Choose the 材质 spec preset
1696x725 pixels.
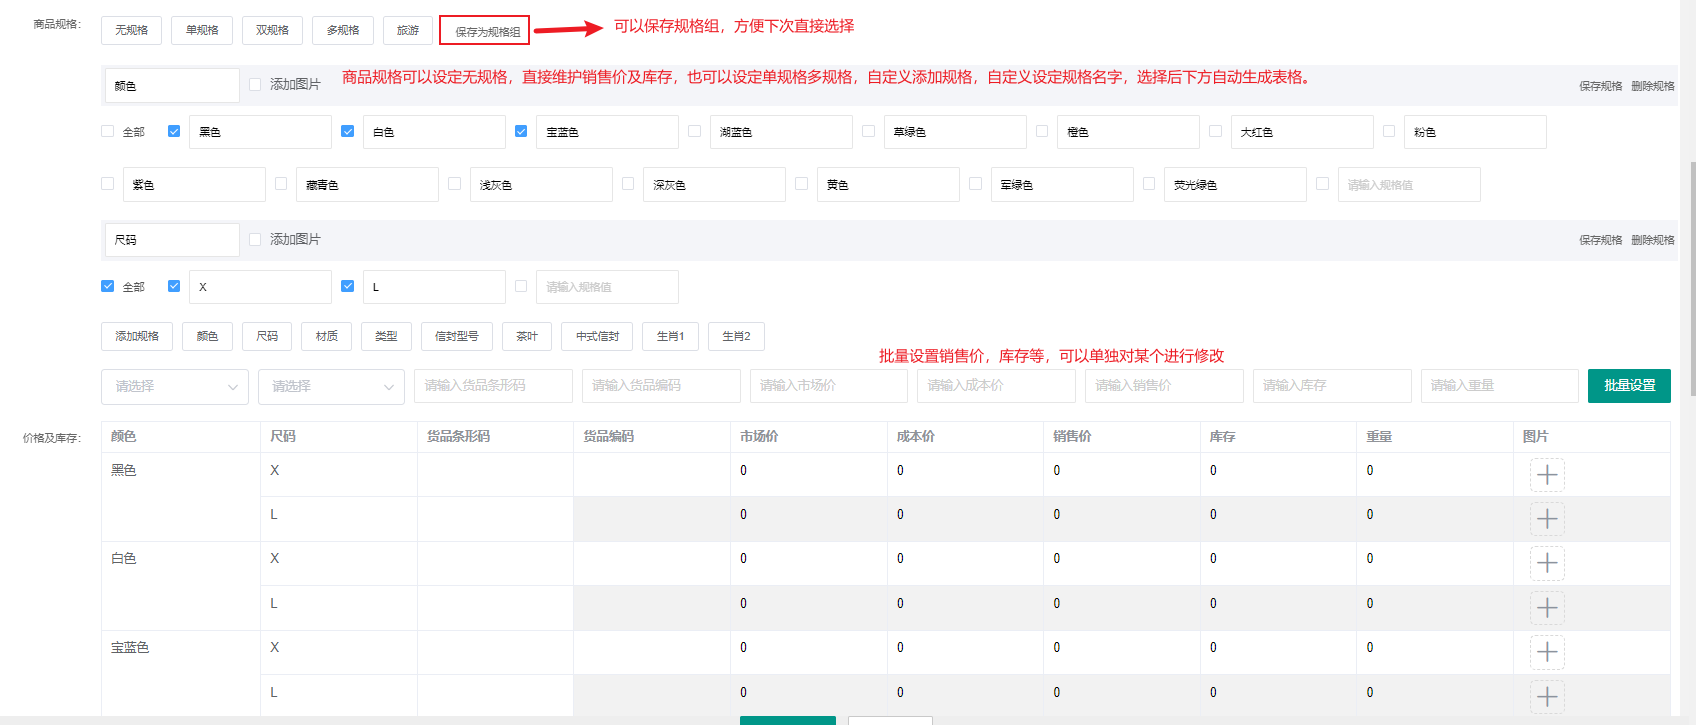[x=327, y=336]
